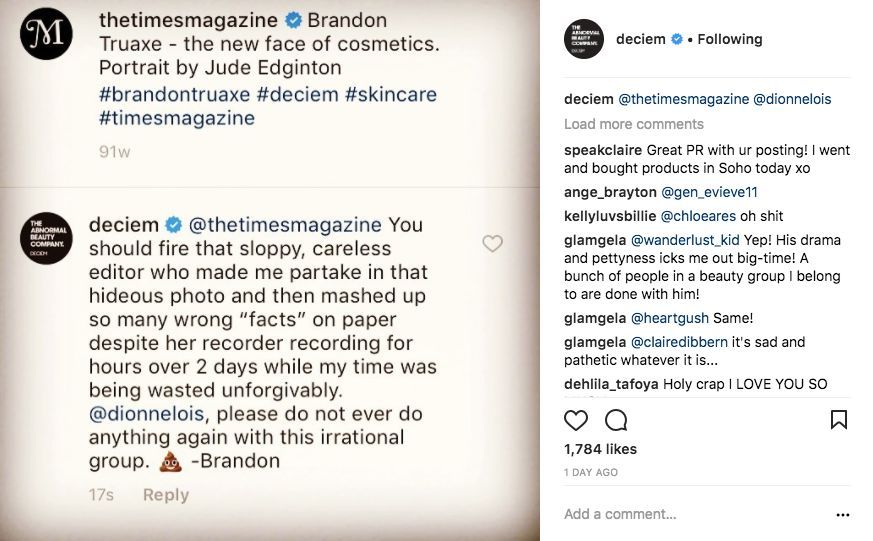Click the @heartgush mention

(669, 318)
